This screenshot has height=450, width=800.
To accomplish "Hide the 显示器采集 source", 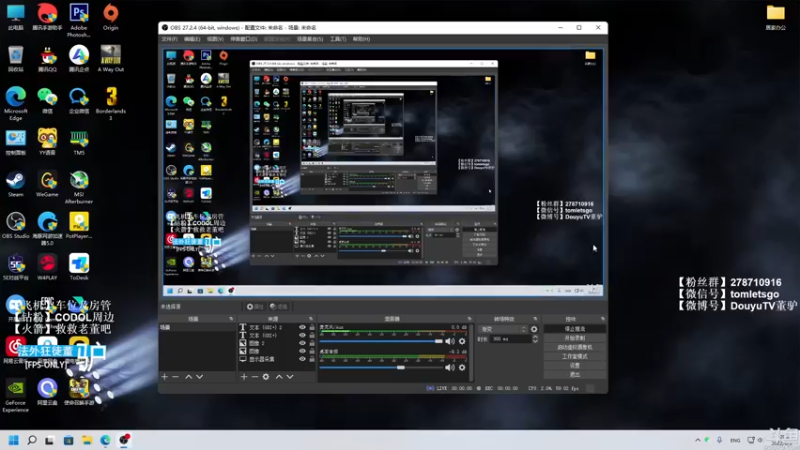I will [302, 359].
